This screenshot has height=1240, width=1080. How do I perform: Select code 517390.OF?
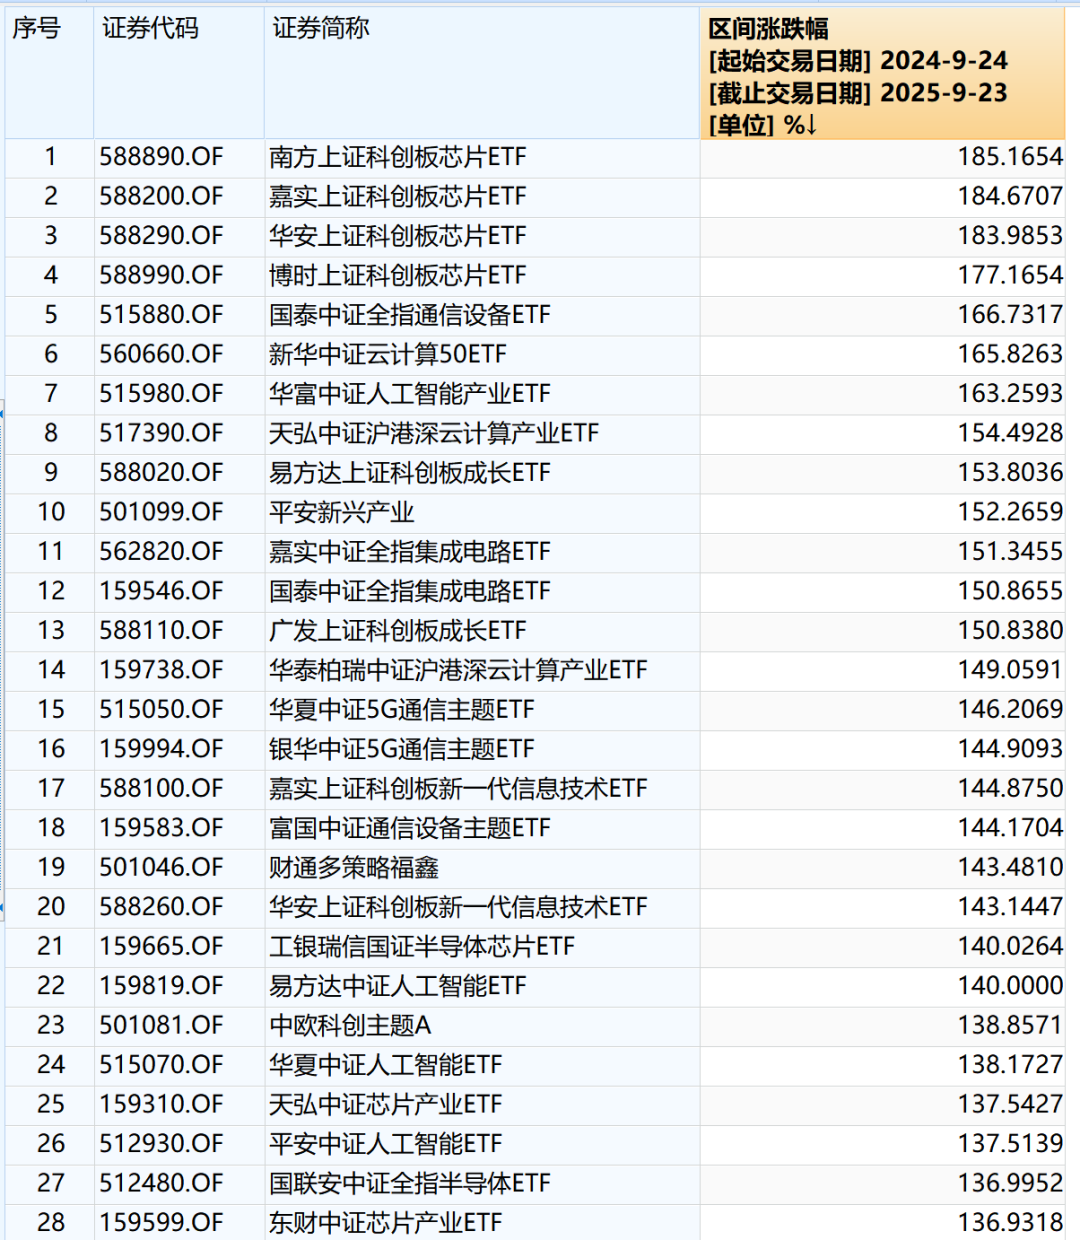click(161, 433)
